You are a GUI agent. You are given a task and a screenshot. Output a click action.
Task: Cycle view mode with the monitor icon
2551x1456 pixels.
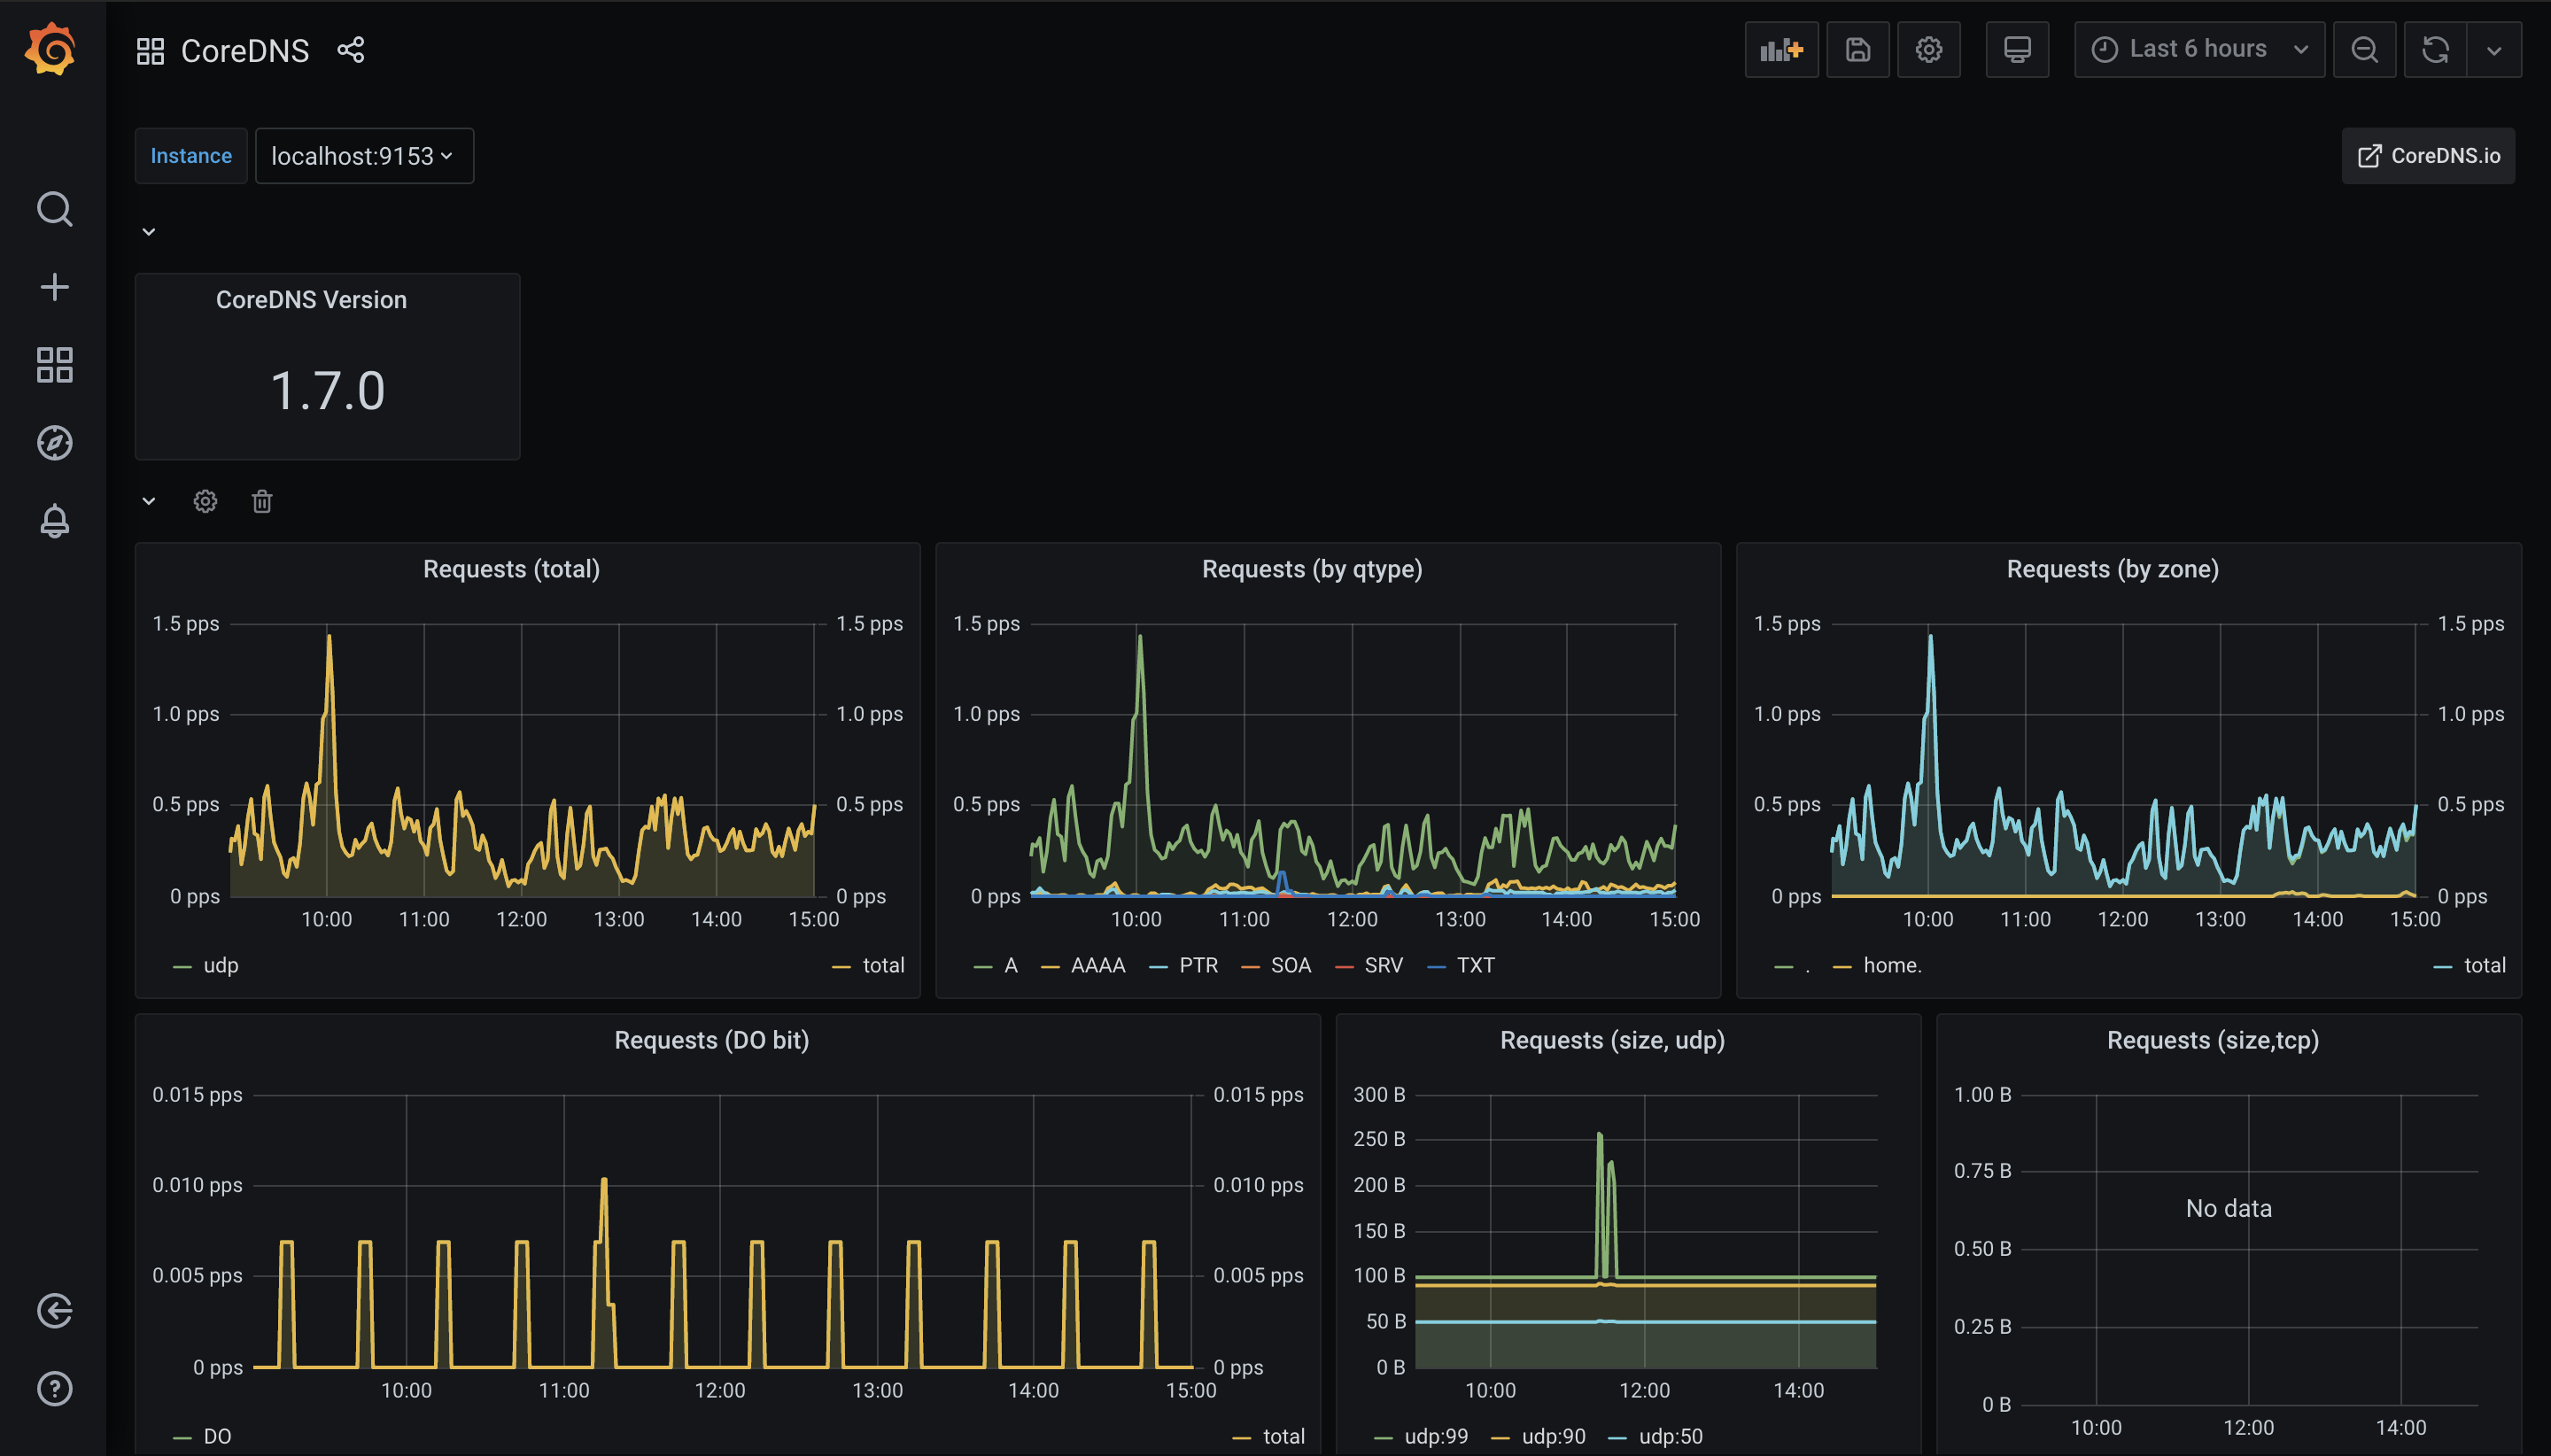[x=2016, y=49]
